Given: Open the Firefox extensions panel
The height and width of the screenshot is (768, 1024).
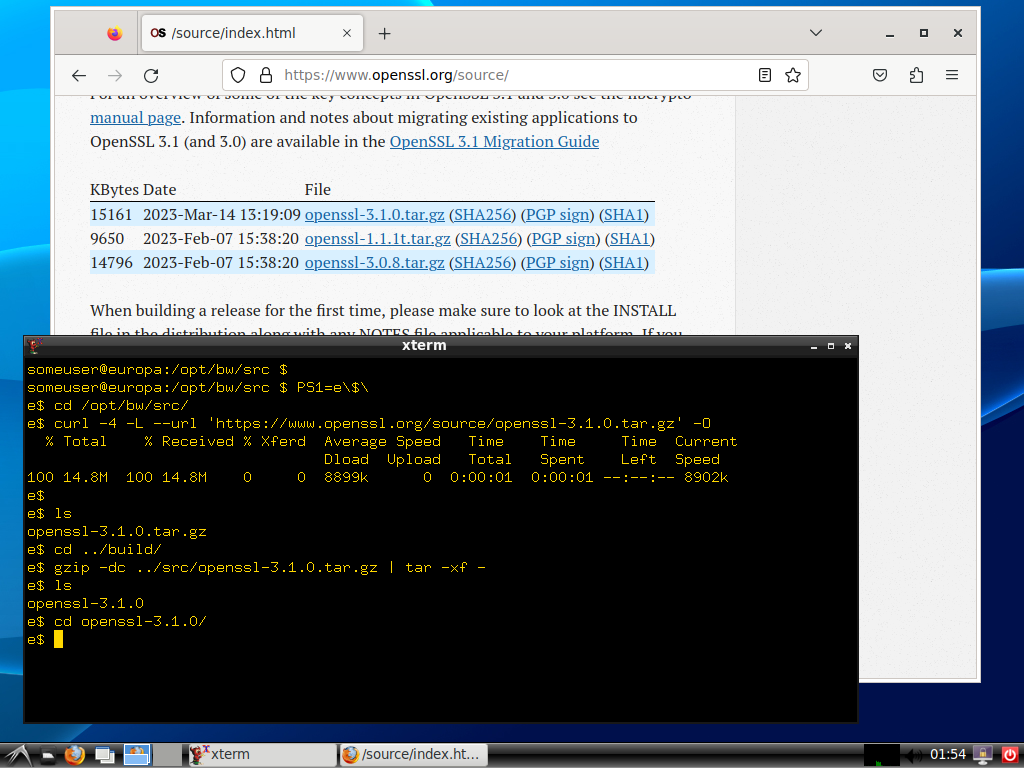Looking at the screenshot, I should (x=916, y=75).
